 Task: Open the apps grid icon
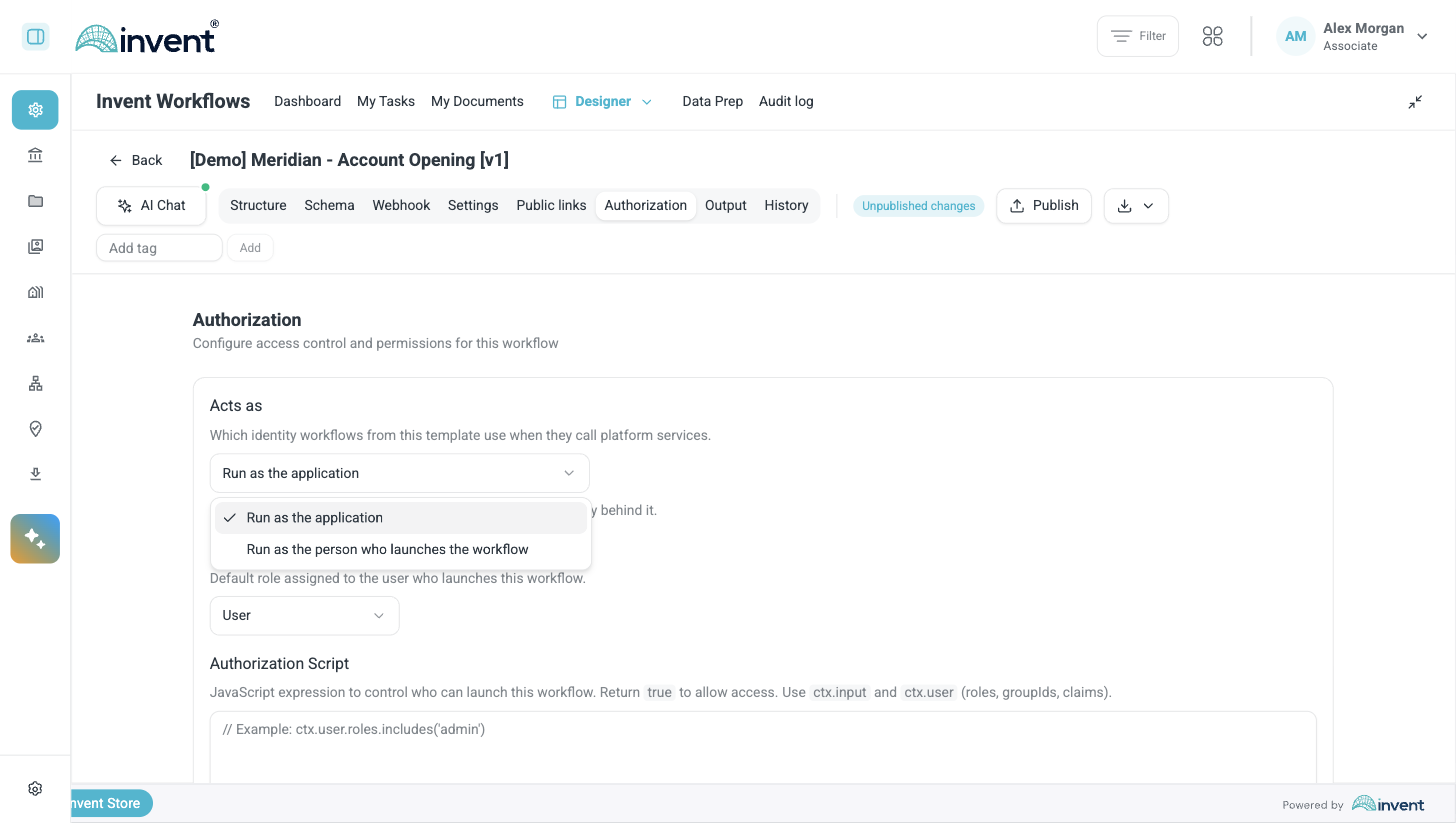pos(1213,36)
